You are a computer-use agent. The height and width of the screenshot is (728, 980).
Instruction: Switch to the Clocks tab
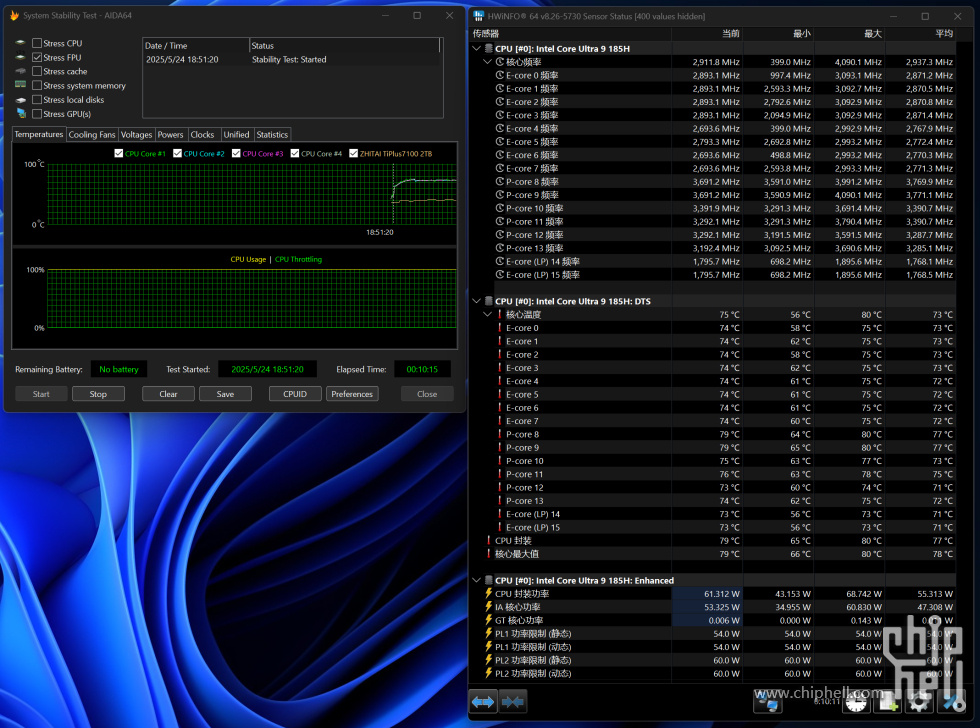click(x=202, y=134)
